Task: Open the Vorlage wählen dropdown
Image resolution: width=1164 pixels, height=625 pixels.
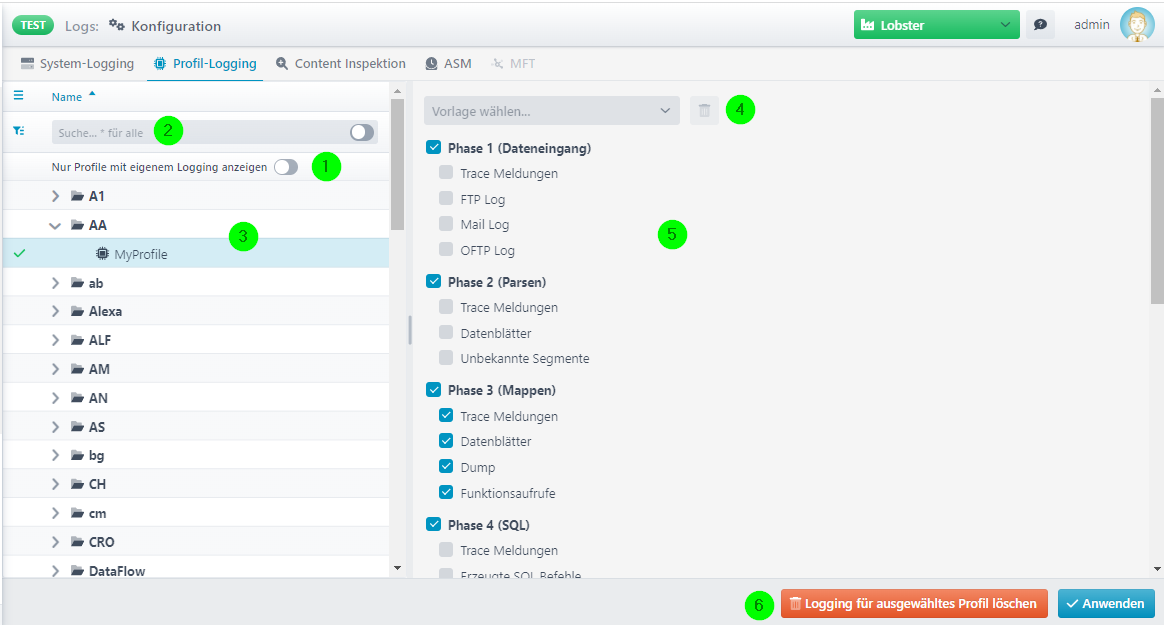Action: coord(552,111)
